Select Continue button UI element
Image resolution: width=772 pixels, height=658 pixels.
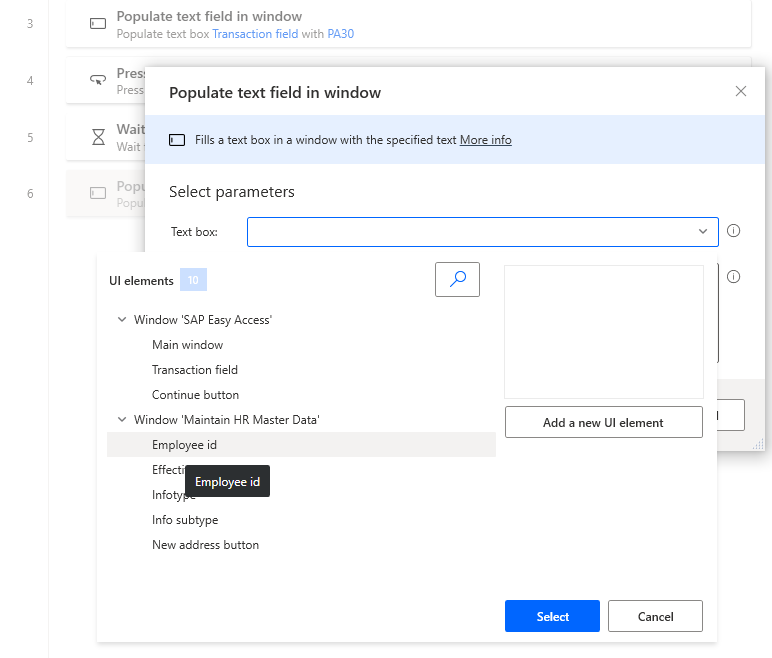tap(301, 395)
